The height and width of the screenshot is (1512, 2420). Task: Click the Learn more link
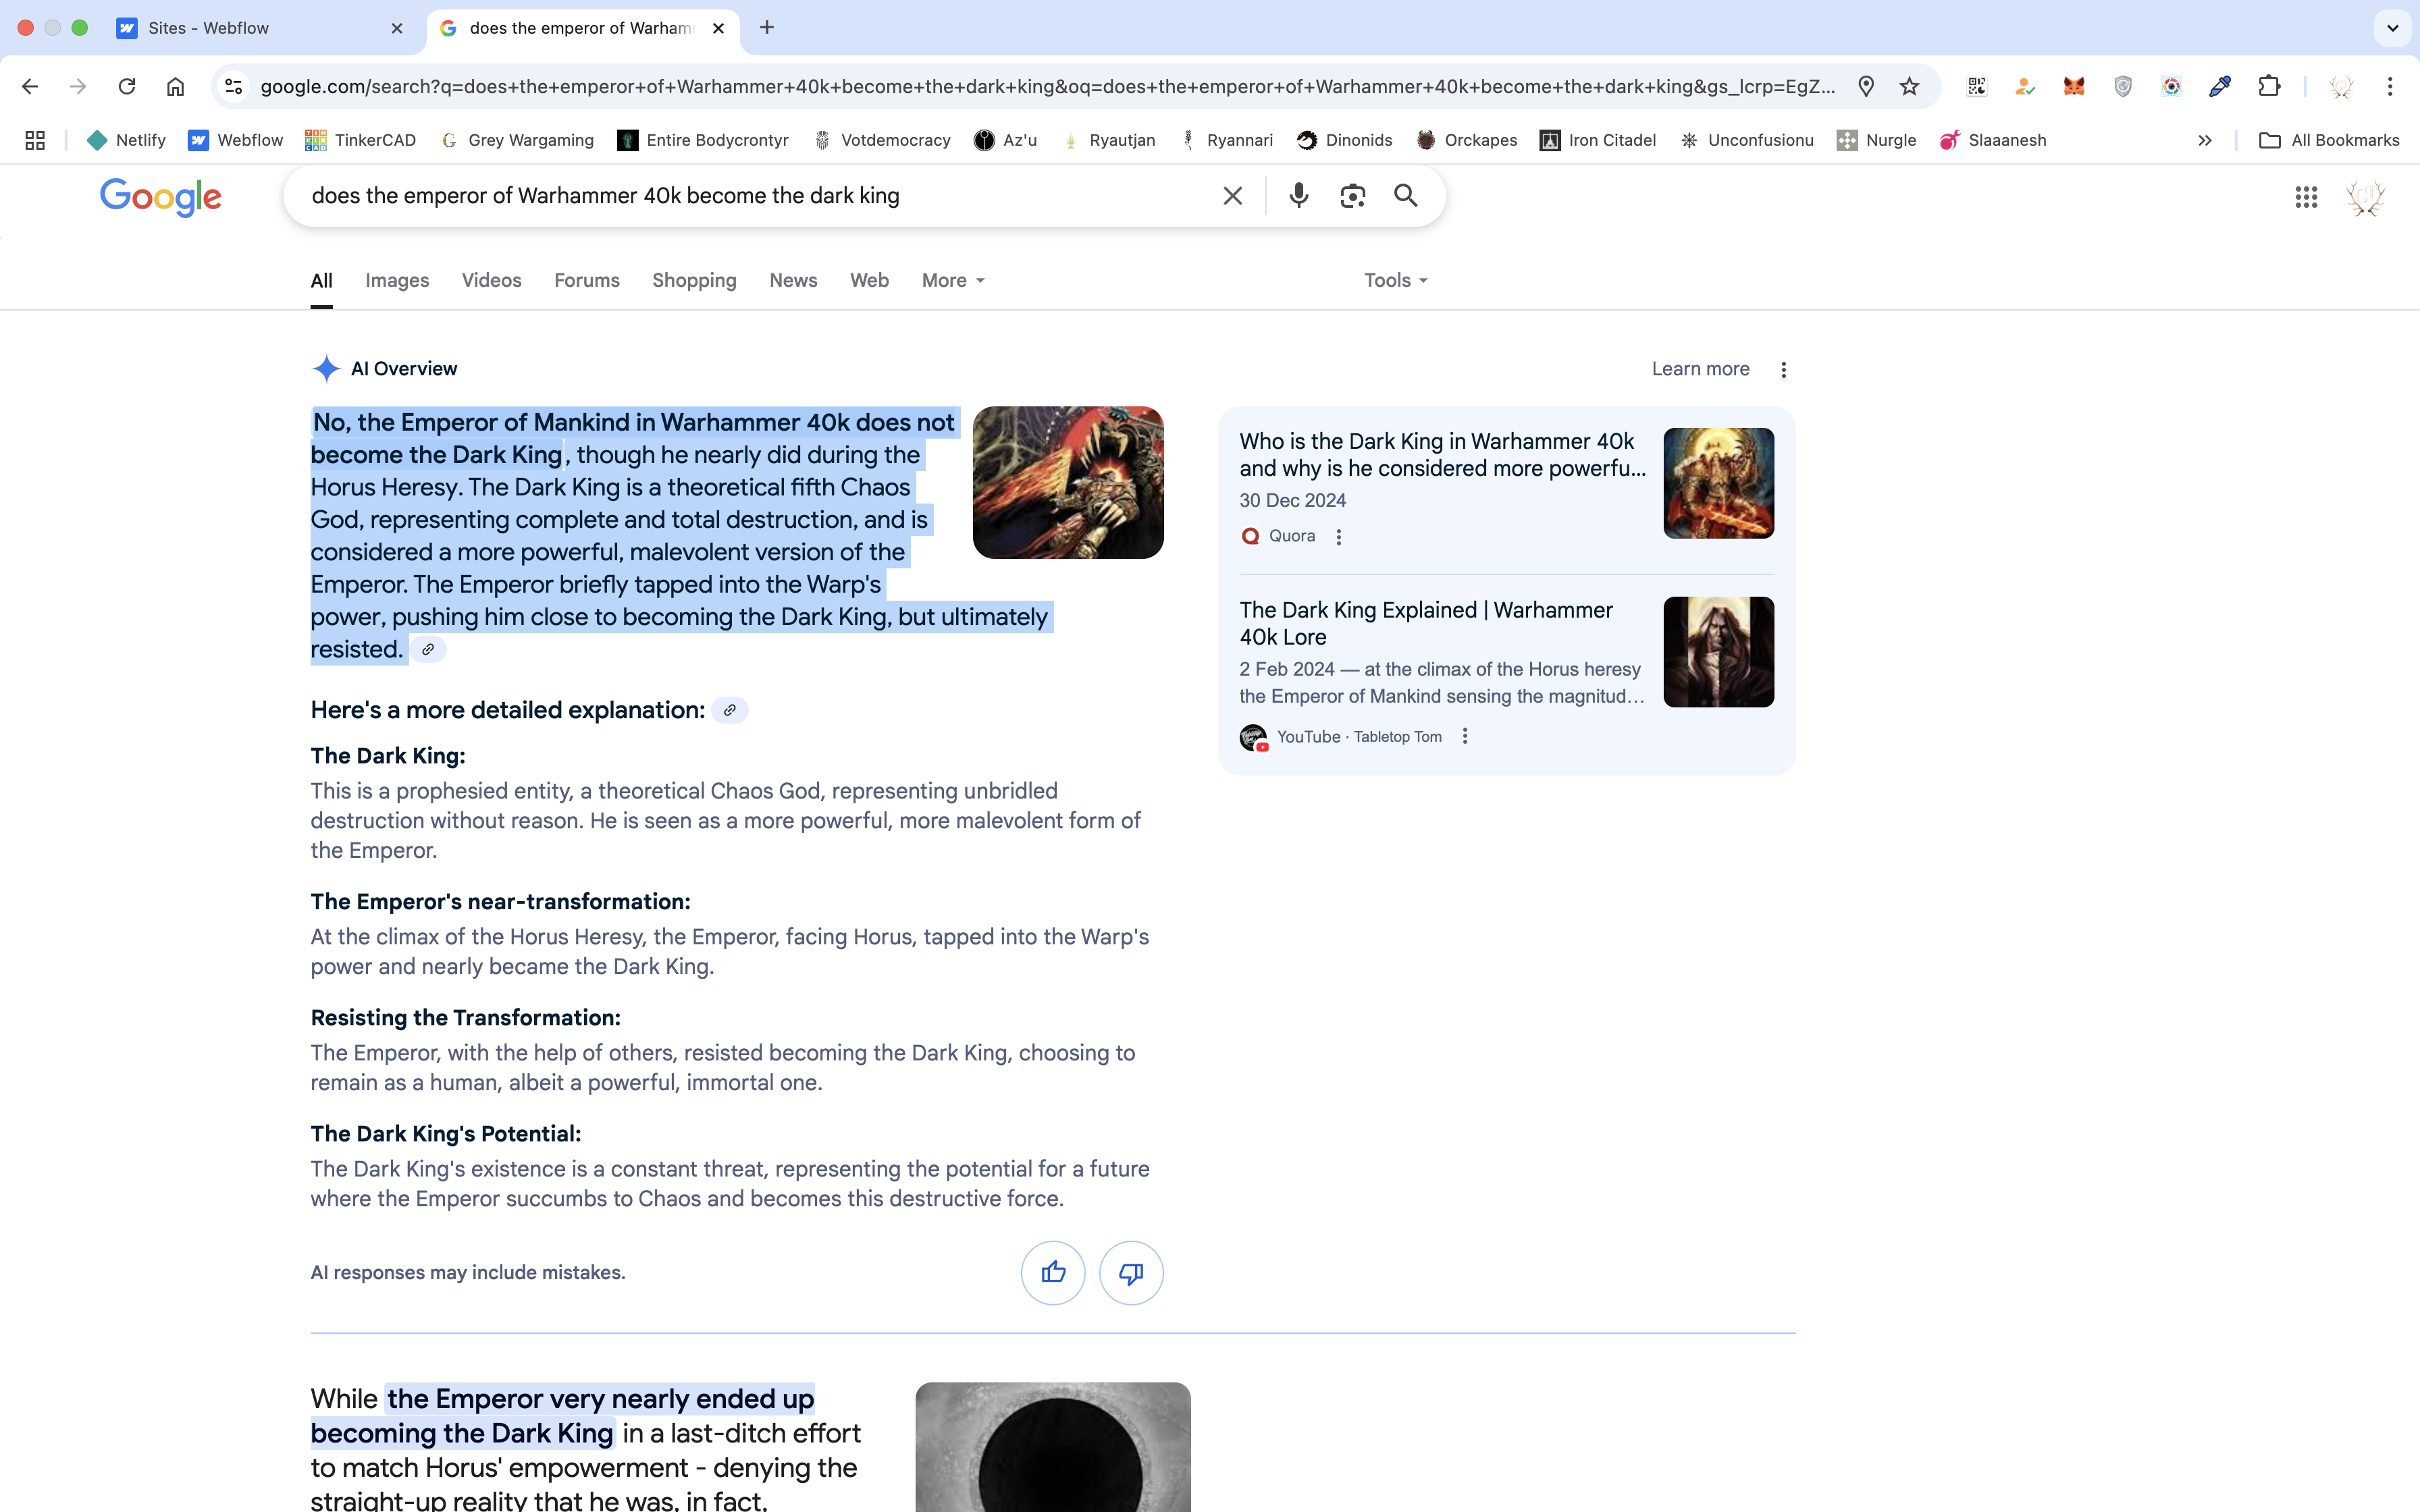[1700, 369]
